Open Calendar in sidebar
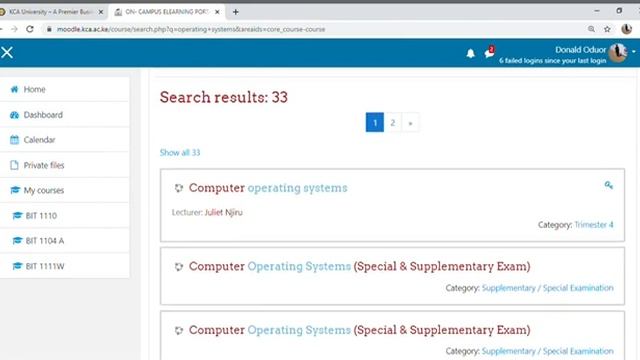 pos(65,140)
